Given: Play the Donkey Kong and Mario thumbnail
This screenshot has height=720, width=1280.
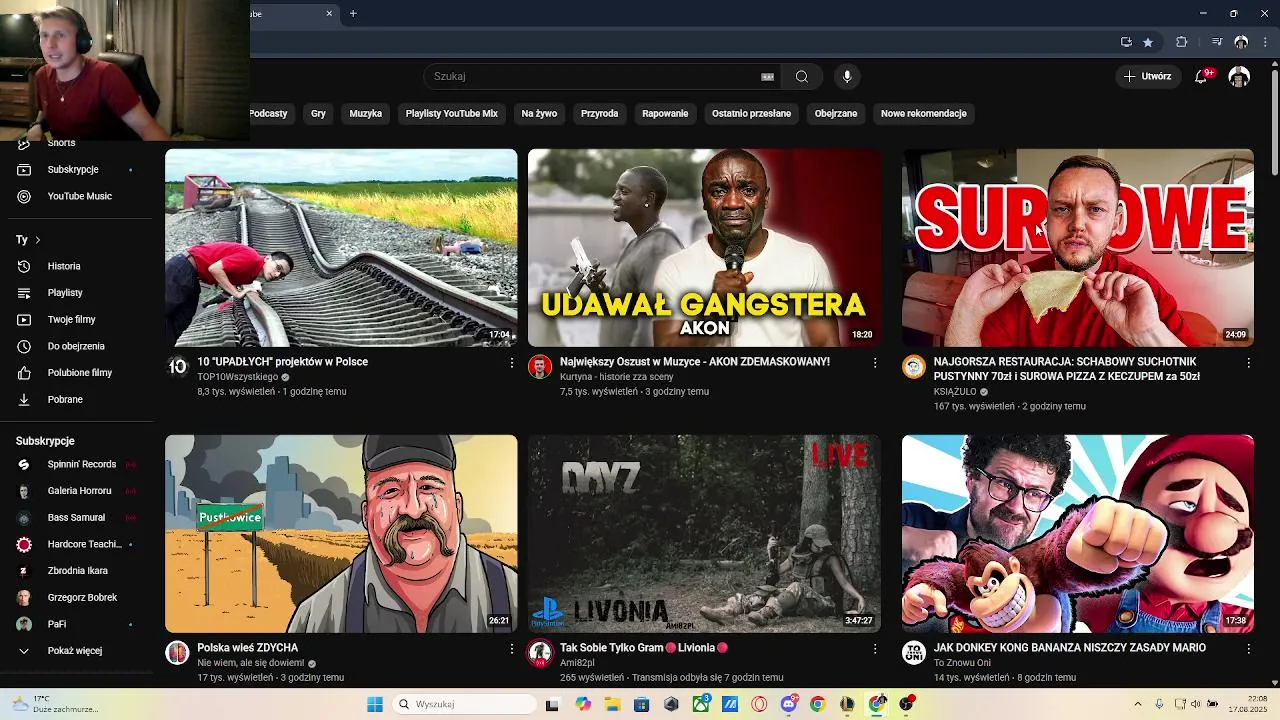Looking at the screenshot, I should pyautogui.click(x=1078, y=533).
